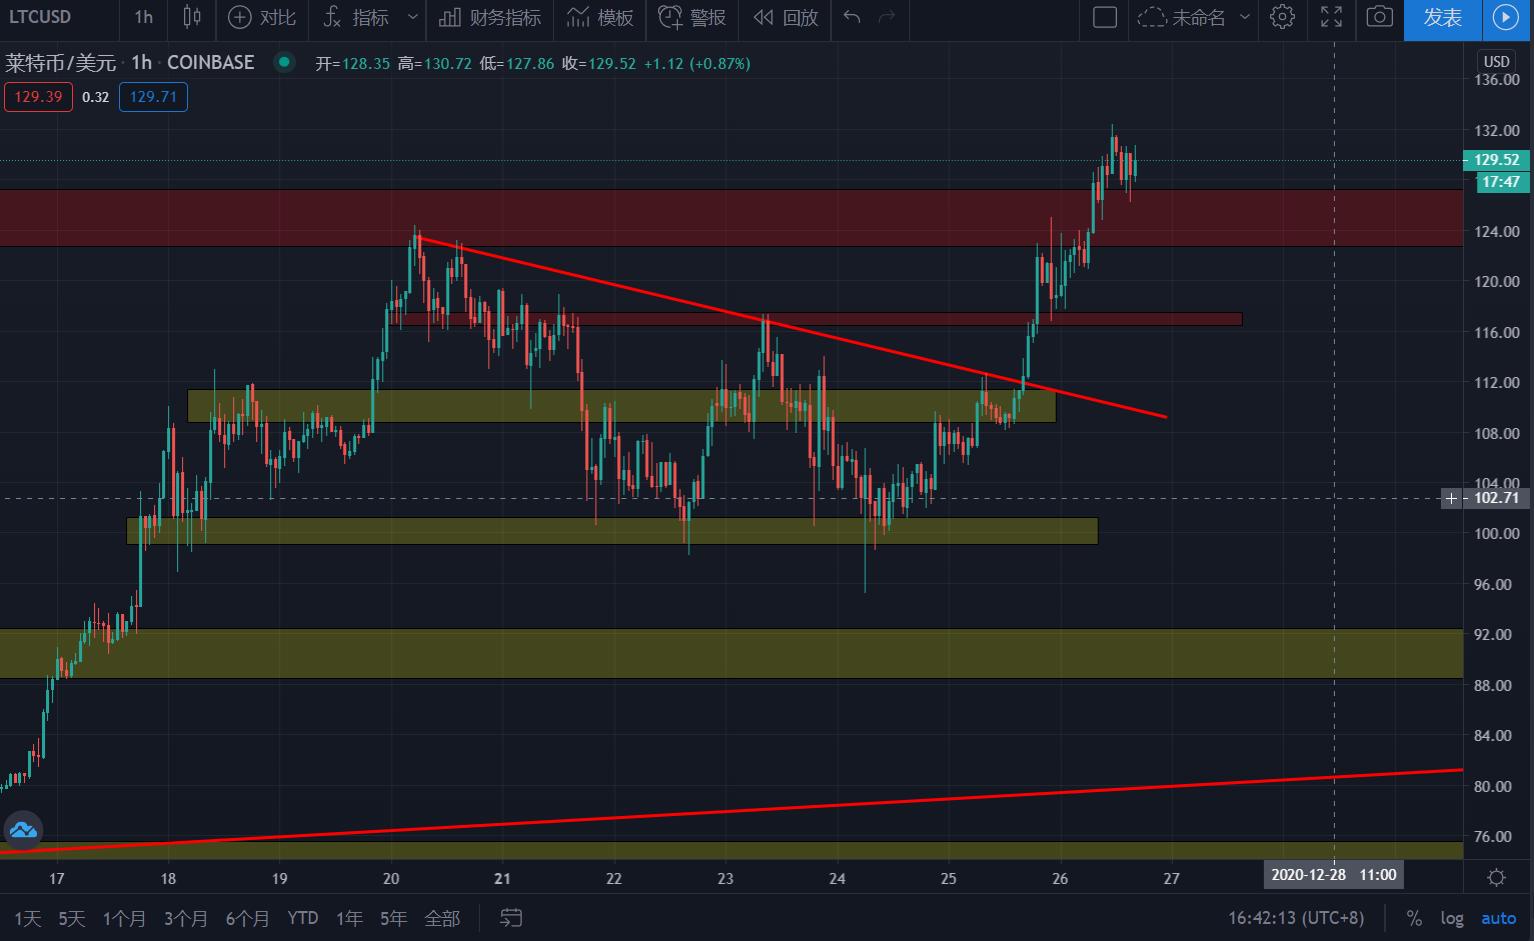
Task: Click the 高=130.72 high value in legend
Action: coord(434,63)
